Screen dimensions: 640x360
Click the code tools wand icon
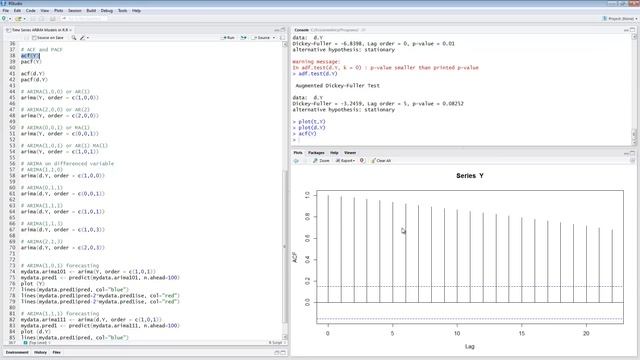tap(82, 38)
